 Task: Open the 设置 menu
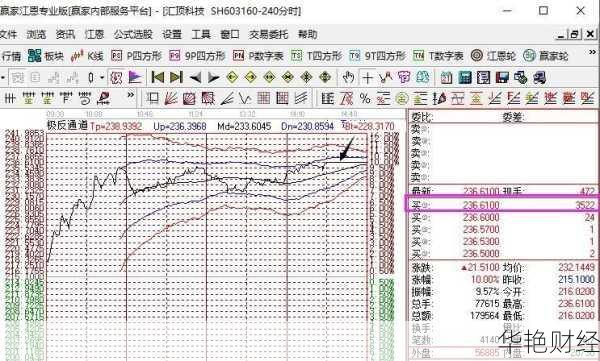[172, 34]
